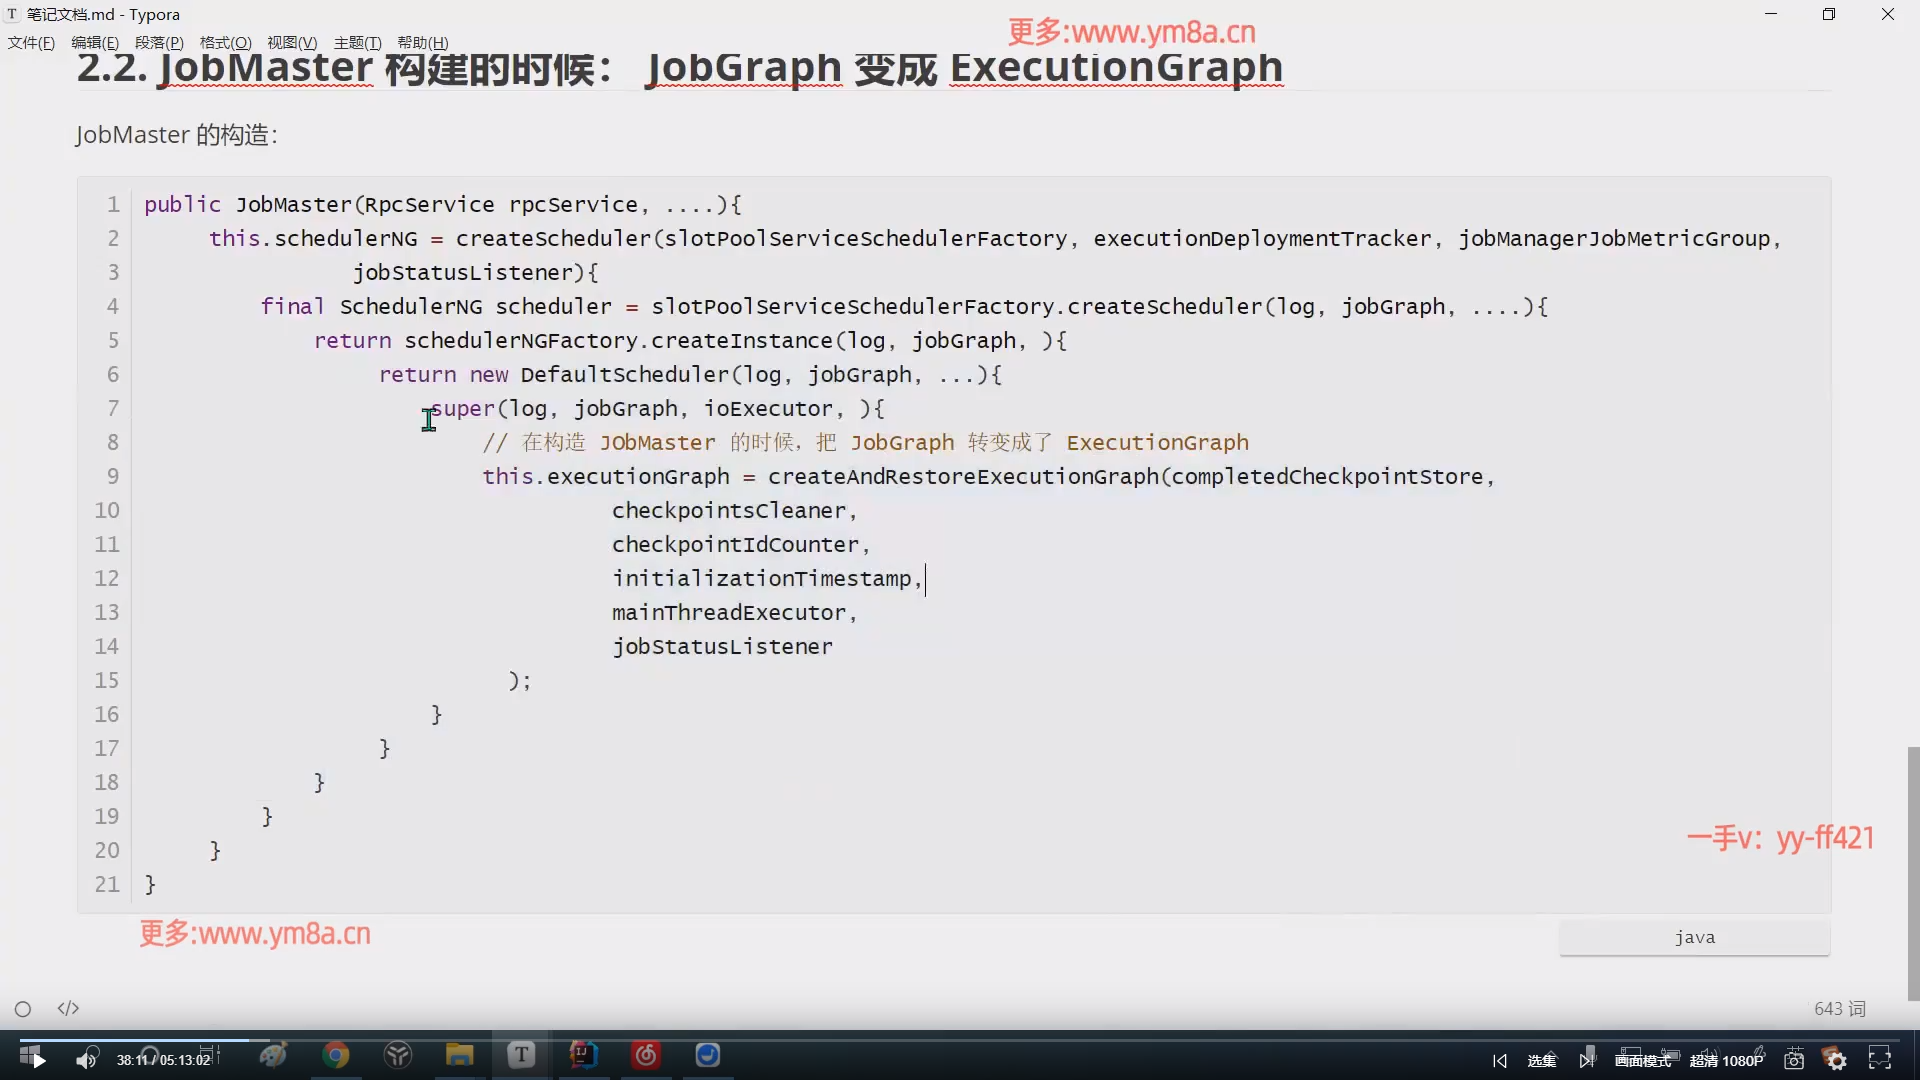Open Google Chrome from the taskbar
This screenshot has height=1080, width=1920.
point(337,1055)
